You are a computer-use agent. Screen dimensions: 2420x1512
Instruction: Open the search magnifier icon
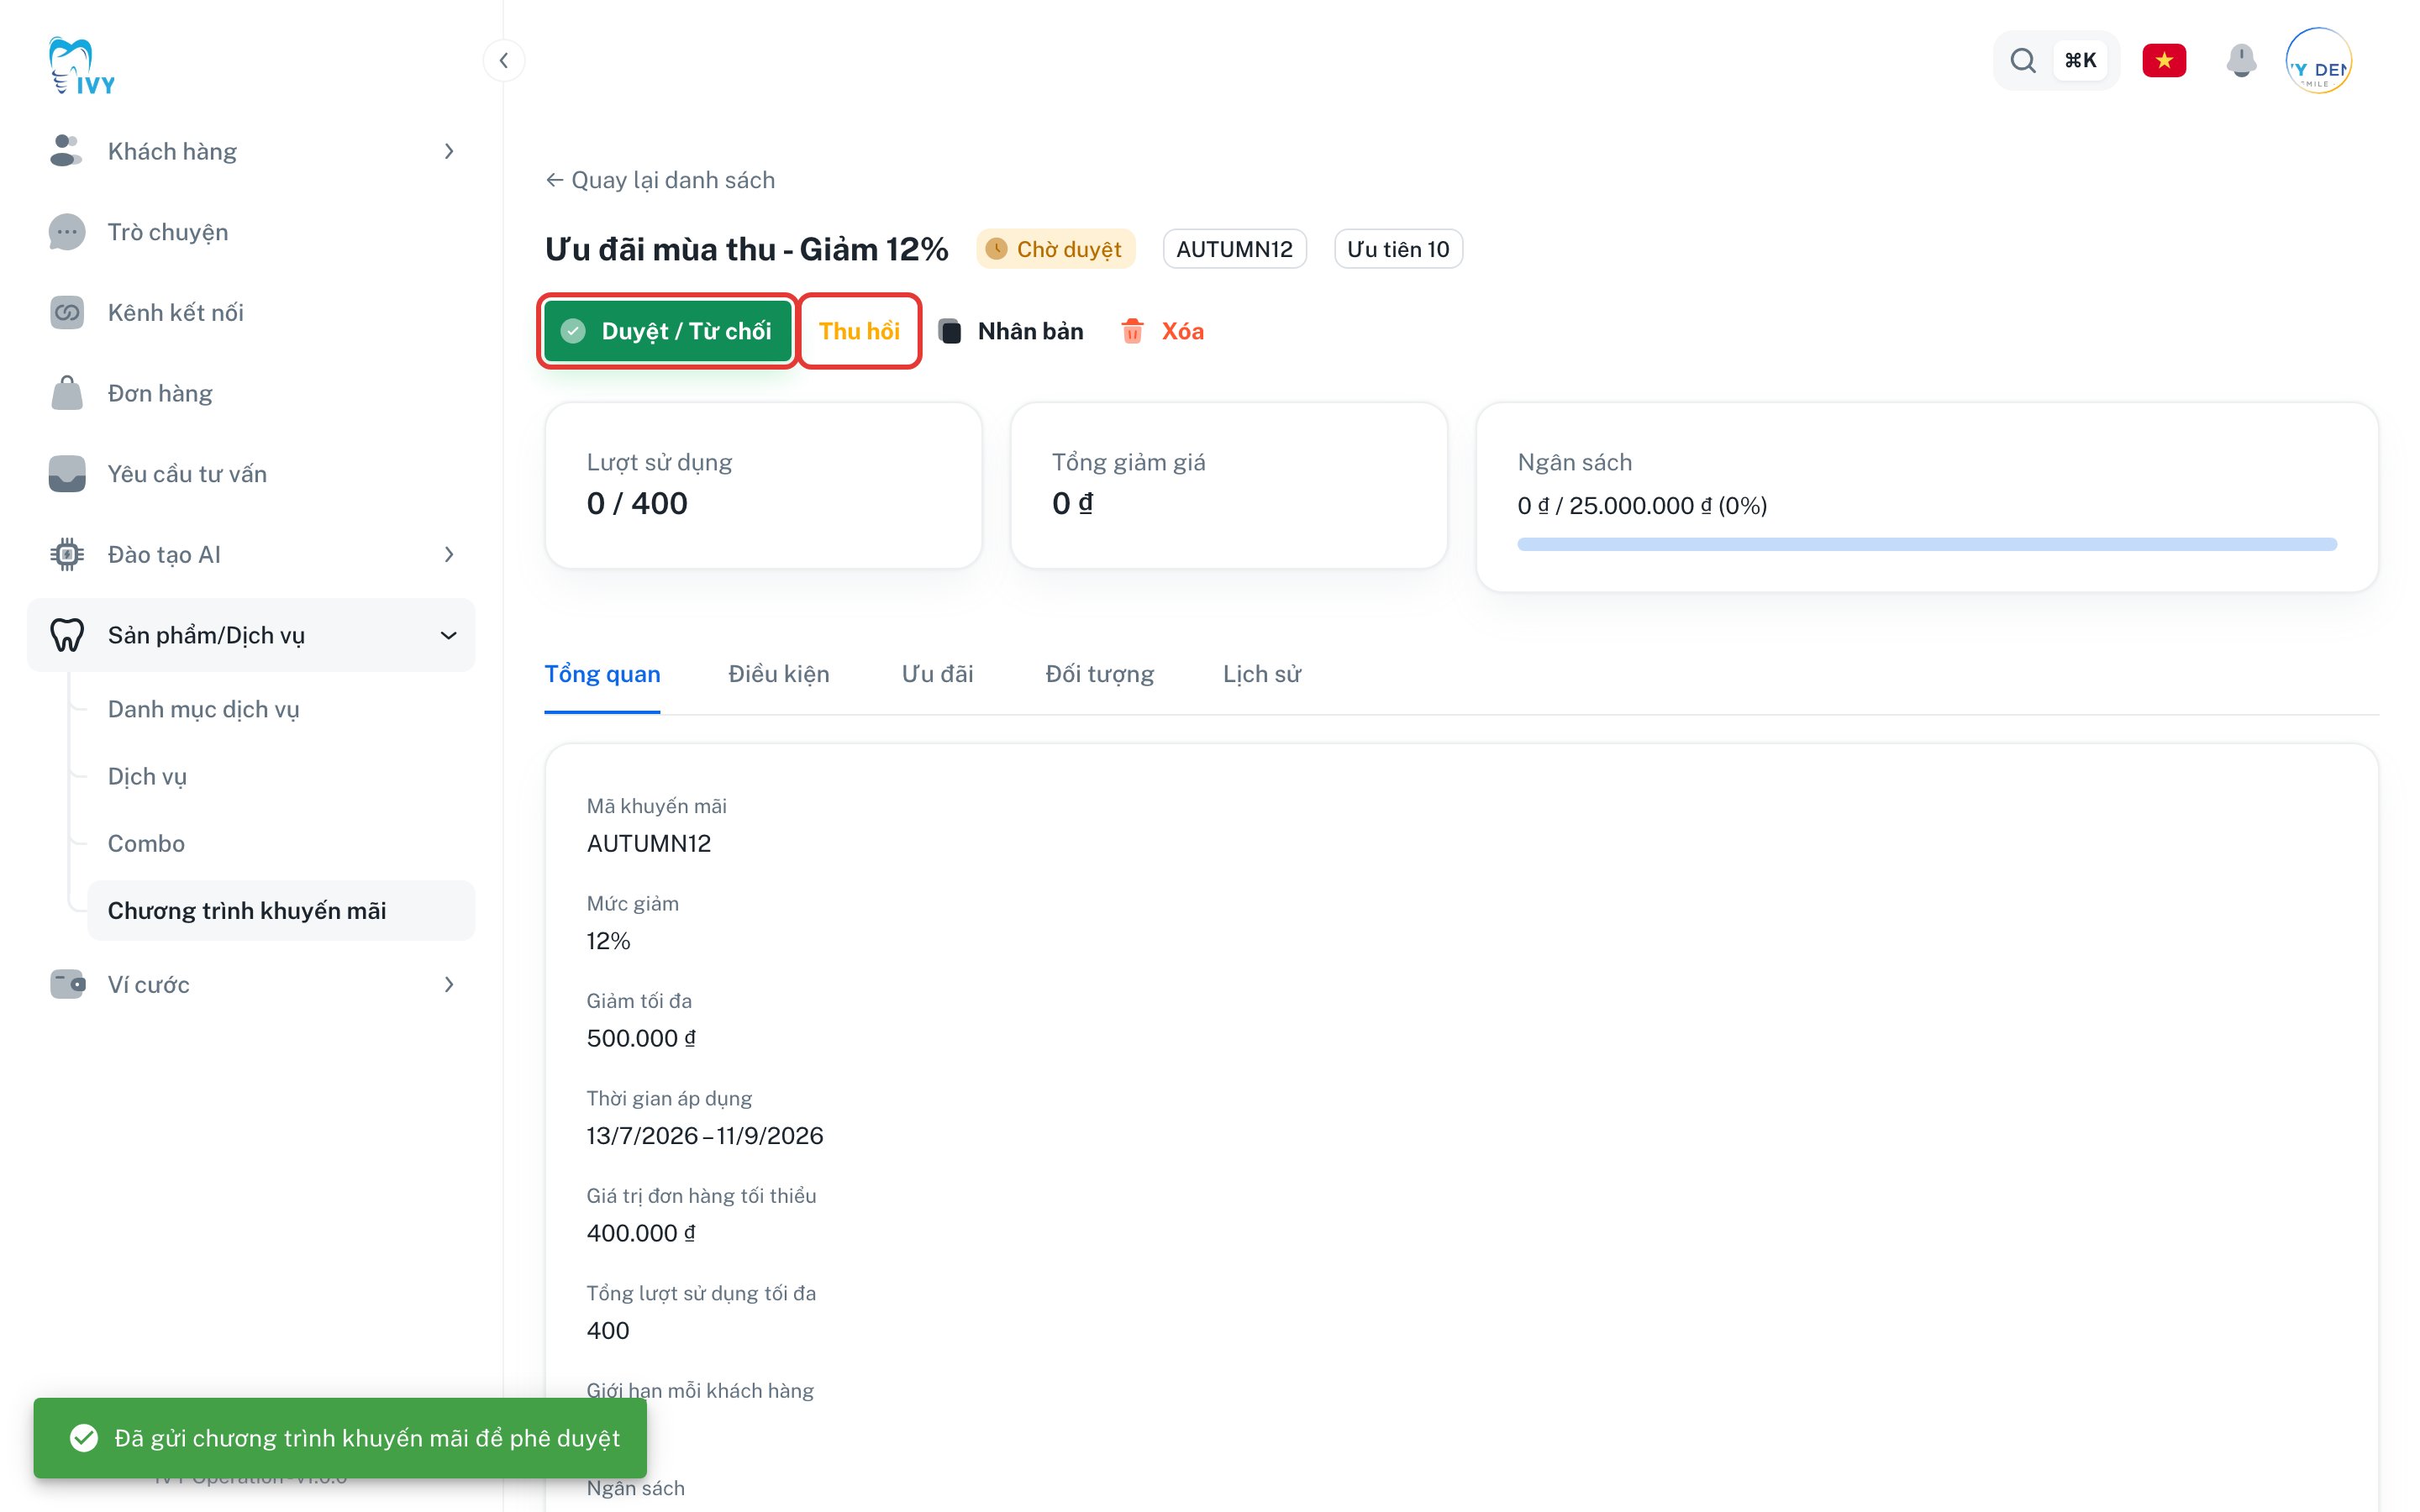[x=2022, y=60]
